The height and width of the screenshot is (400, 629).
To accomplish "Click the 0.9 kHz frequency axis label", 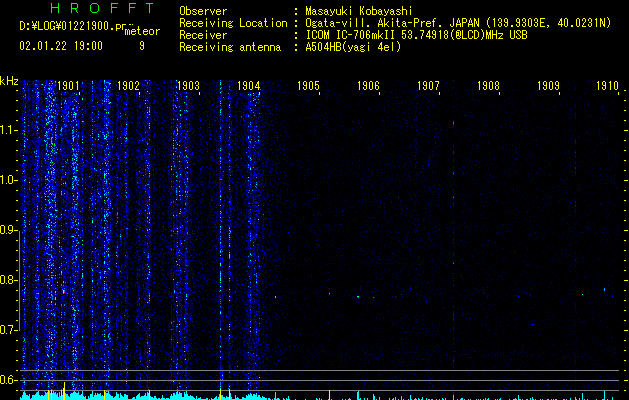I will [9, 230].
